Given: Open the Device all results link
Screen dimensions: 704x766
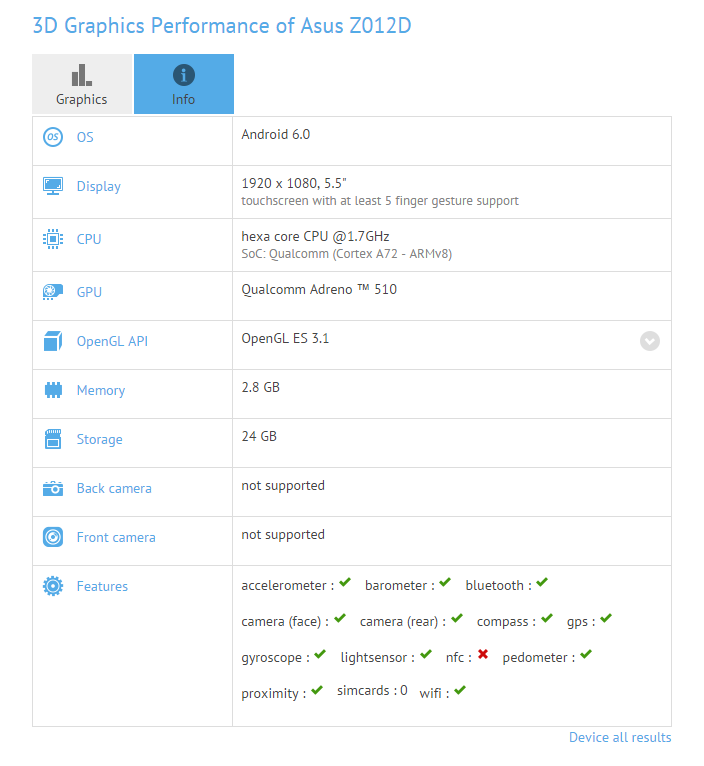Looking at the screenshot, I should coord(620,737).
